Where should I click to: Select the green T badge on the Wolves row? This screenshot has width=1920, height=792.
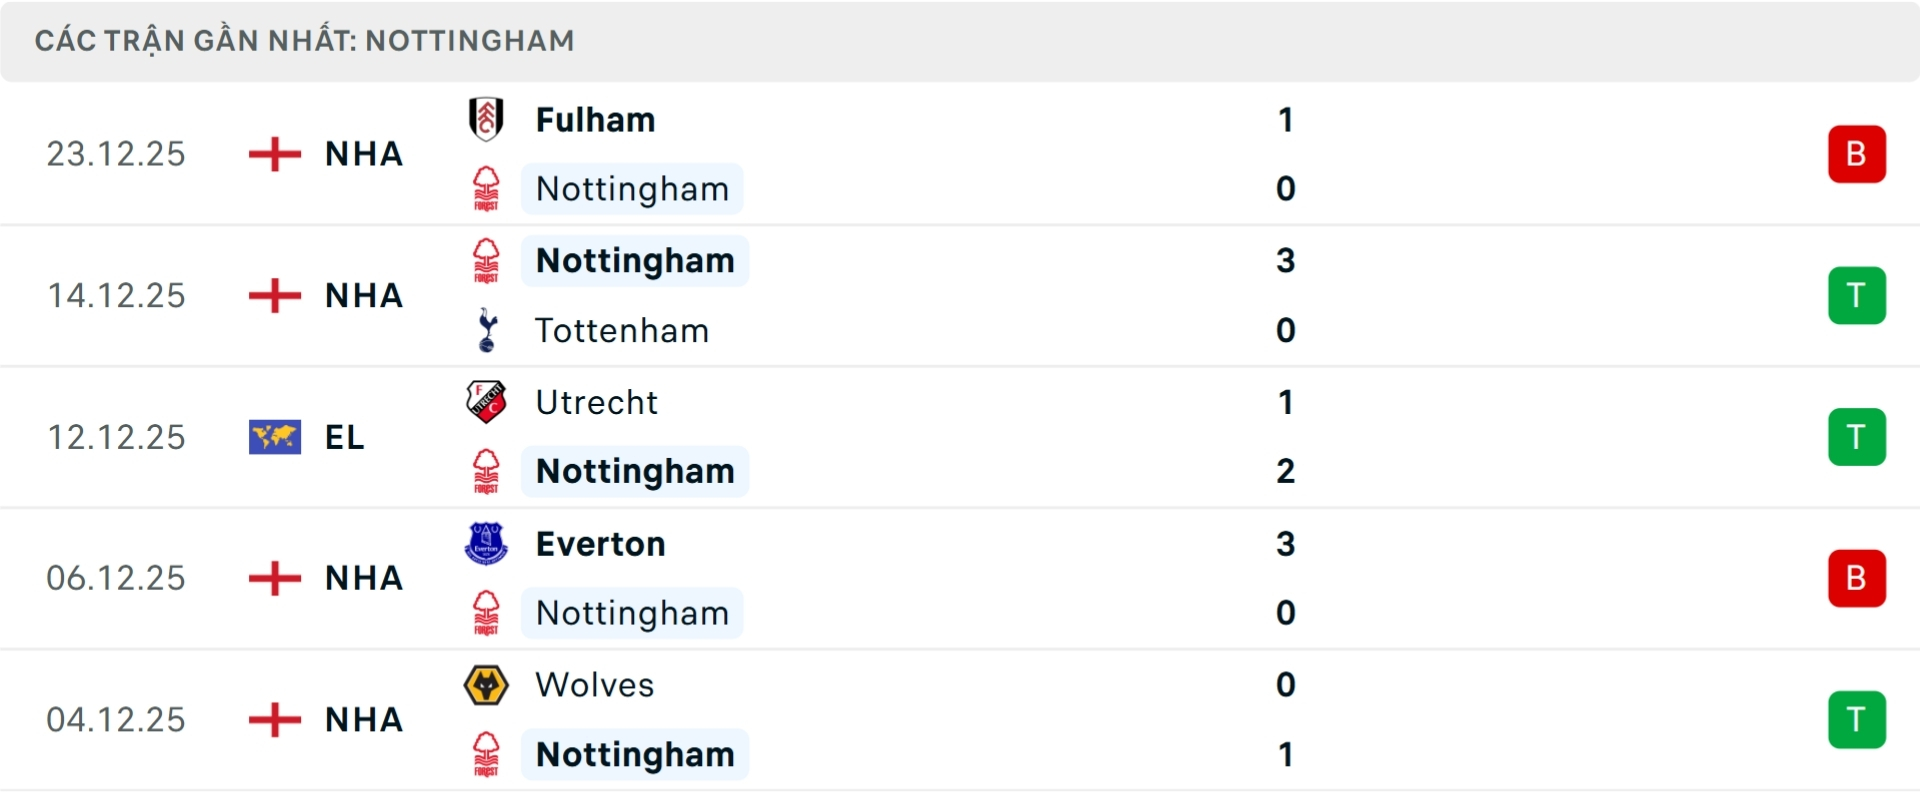coord(1857,719)
